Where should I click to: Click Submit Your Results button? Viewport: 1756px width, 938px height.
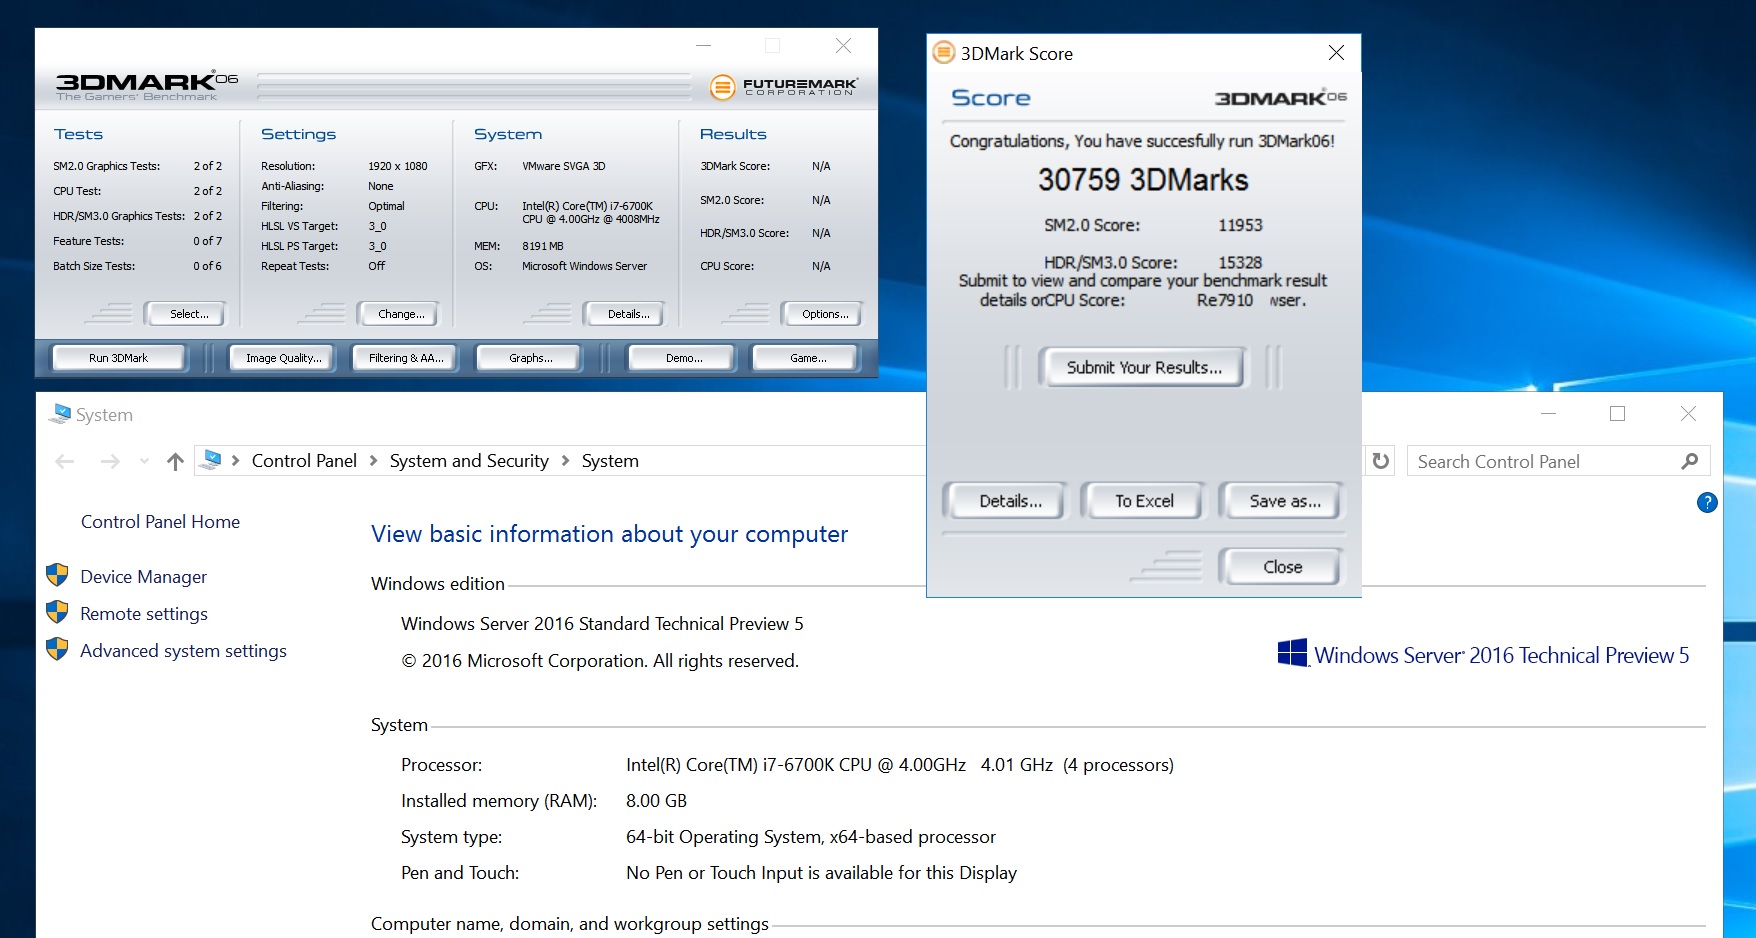(x=1144, y=367)
